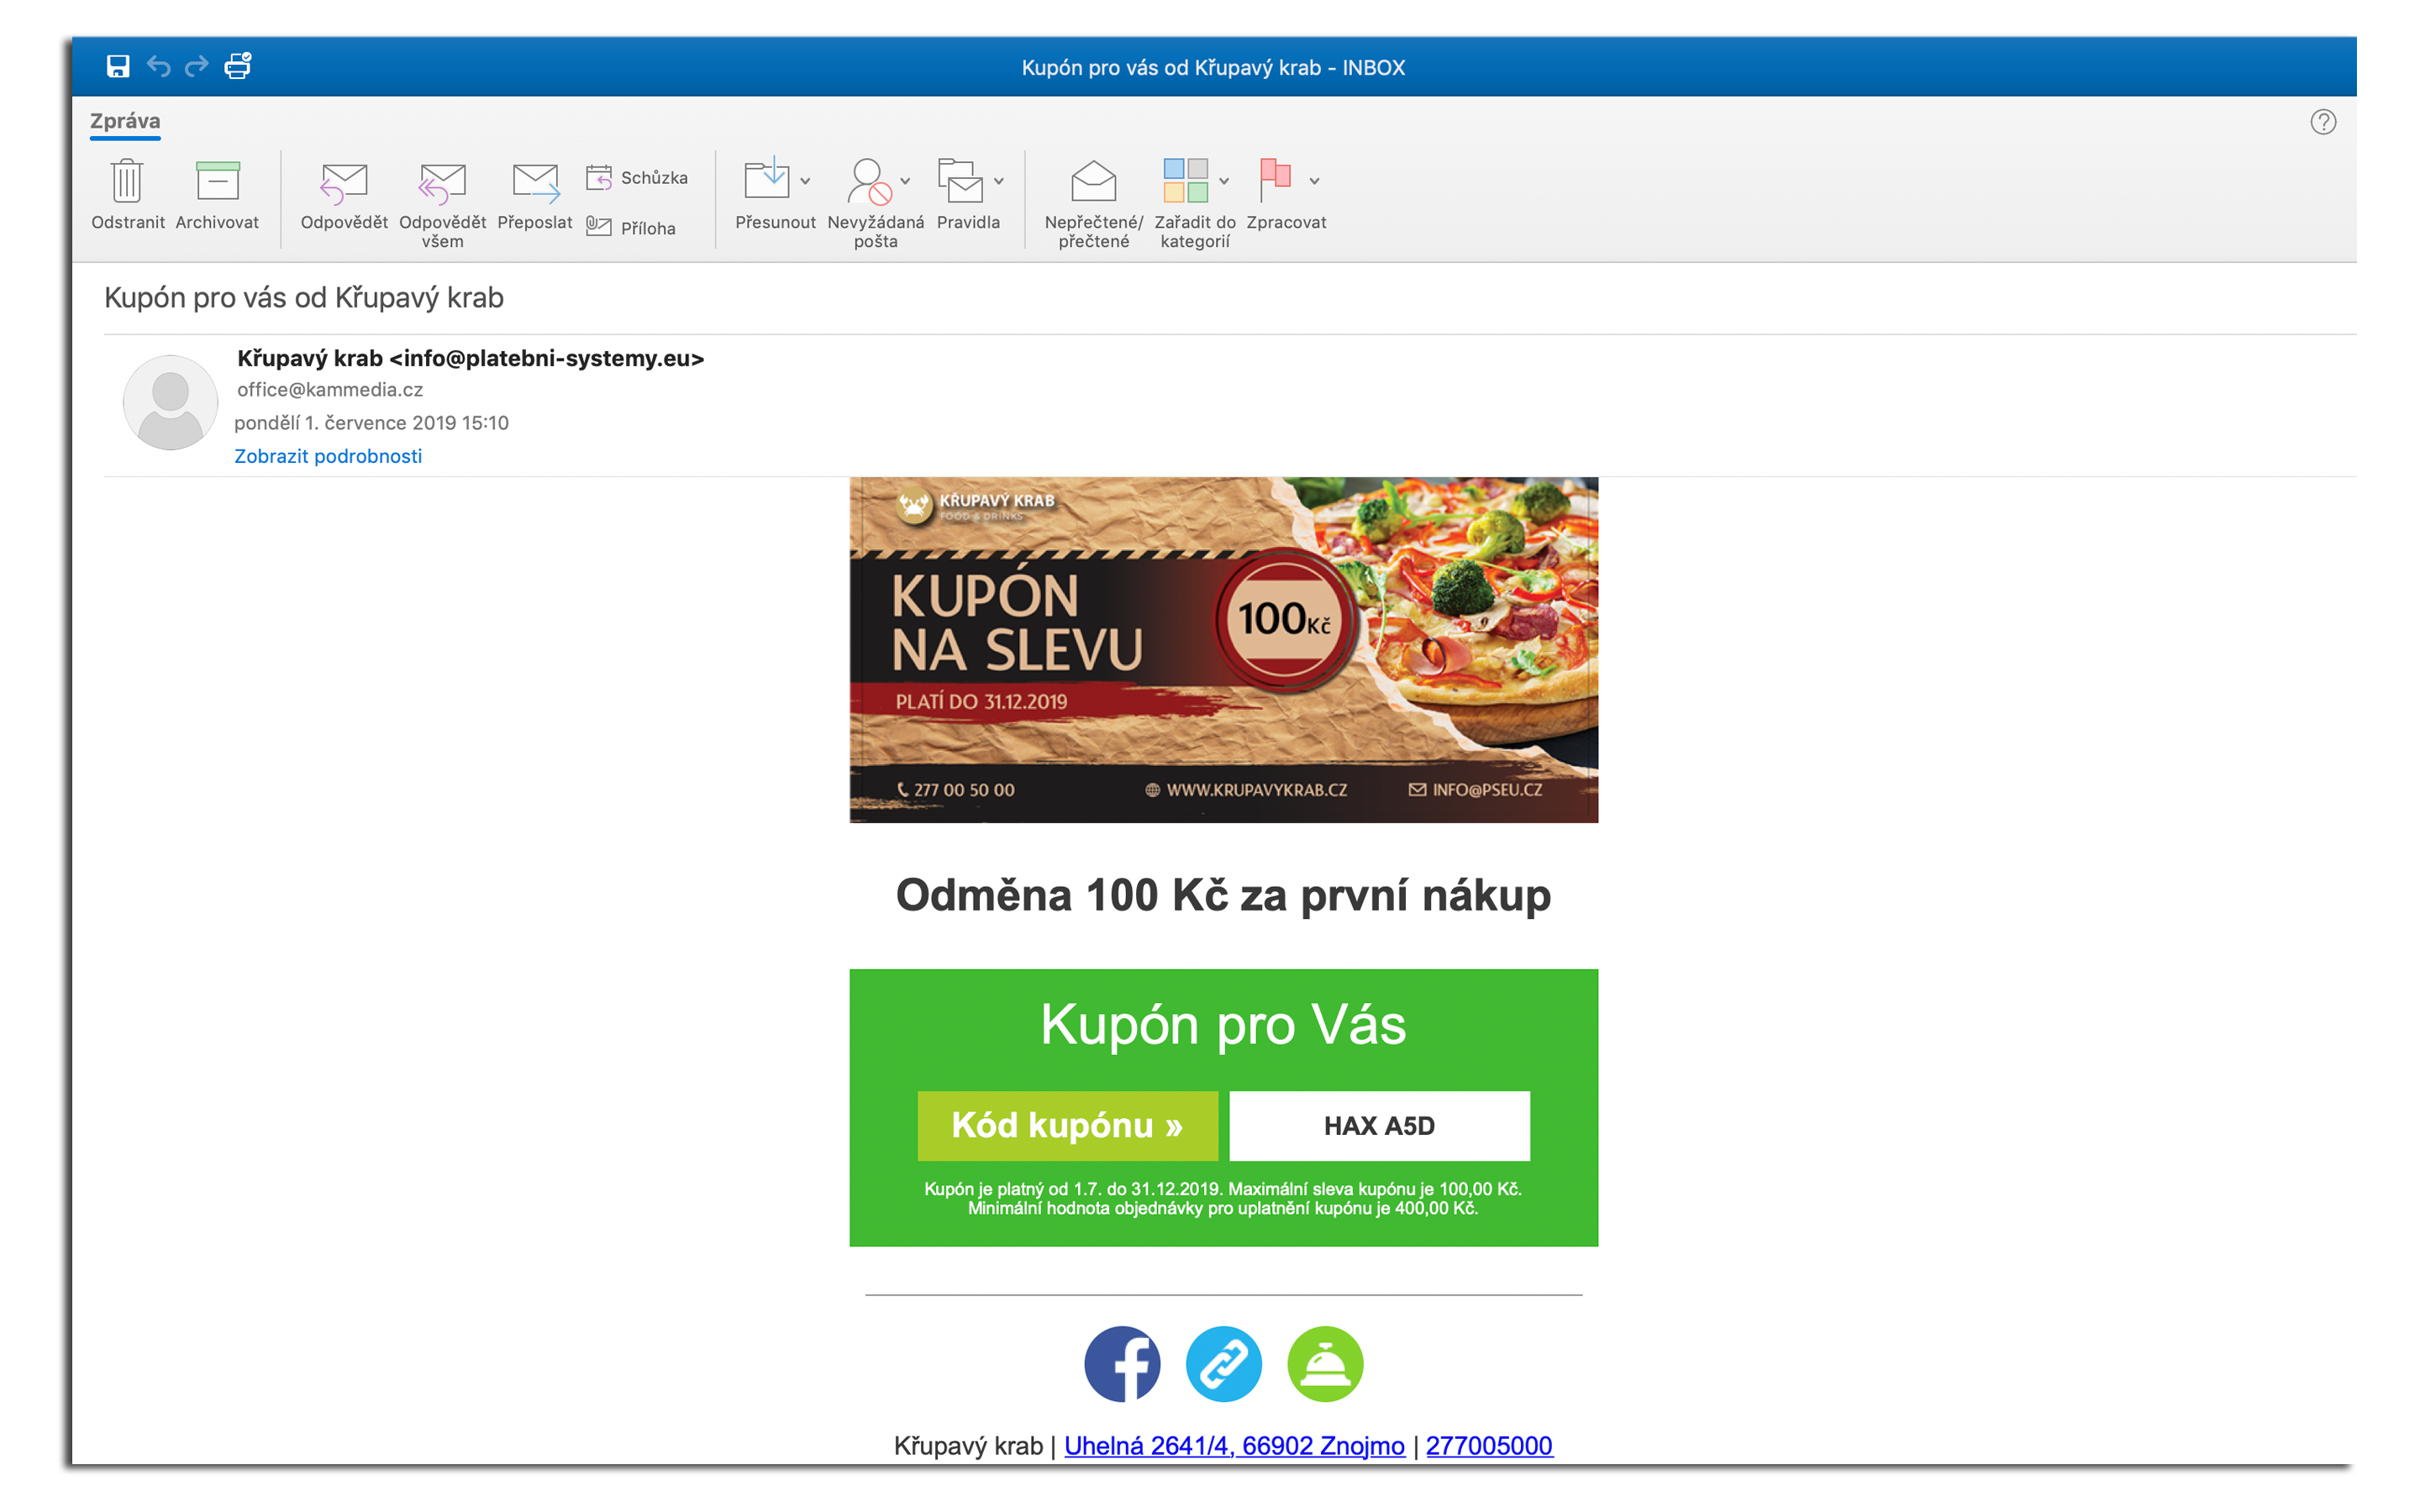The width and height of the screenshot is (2420, 1512).
Task: Open help via question mark icon
Action: click(2323, 122)
